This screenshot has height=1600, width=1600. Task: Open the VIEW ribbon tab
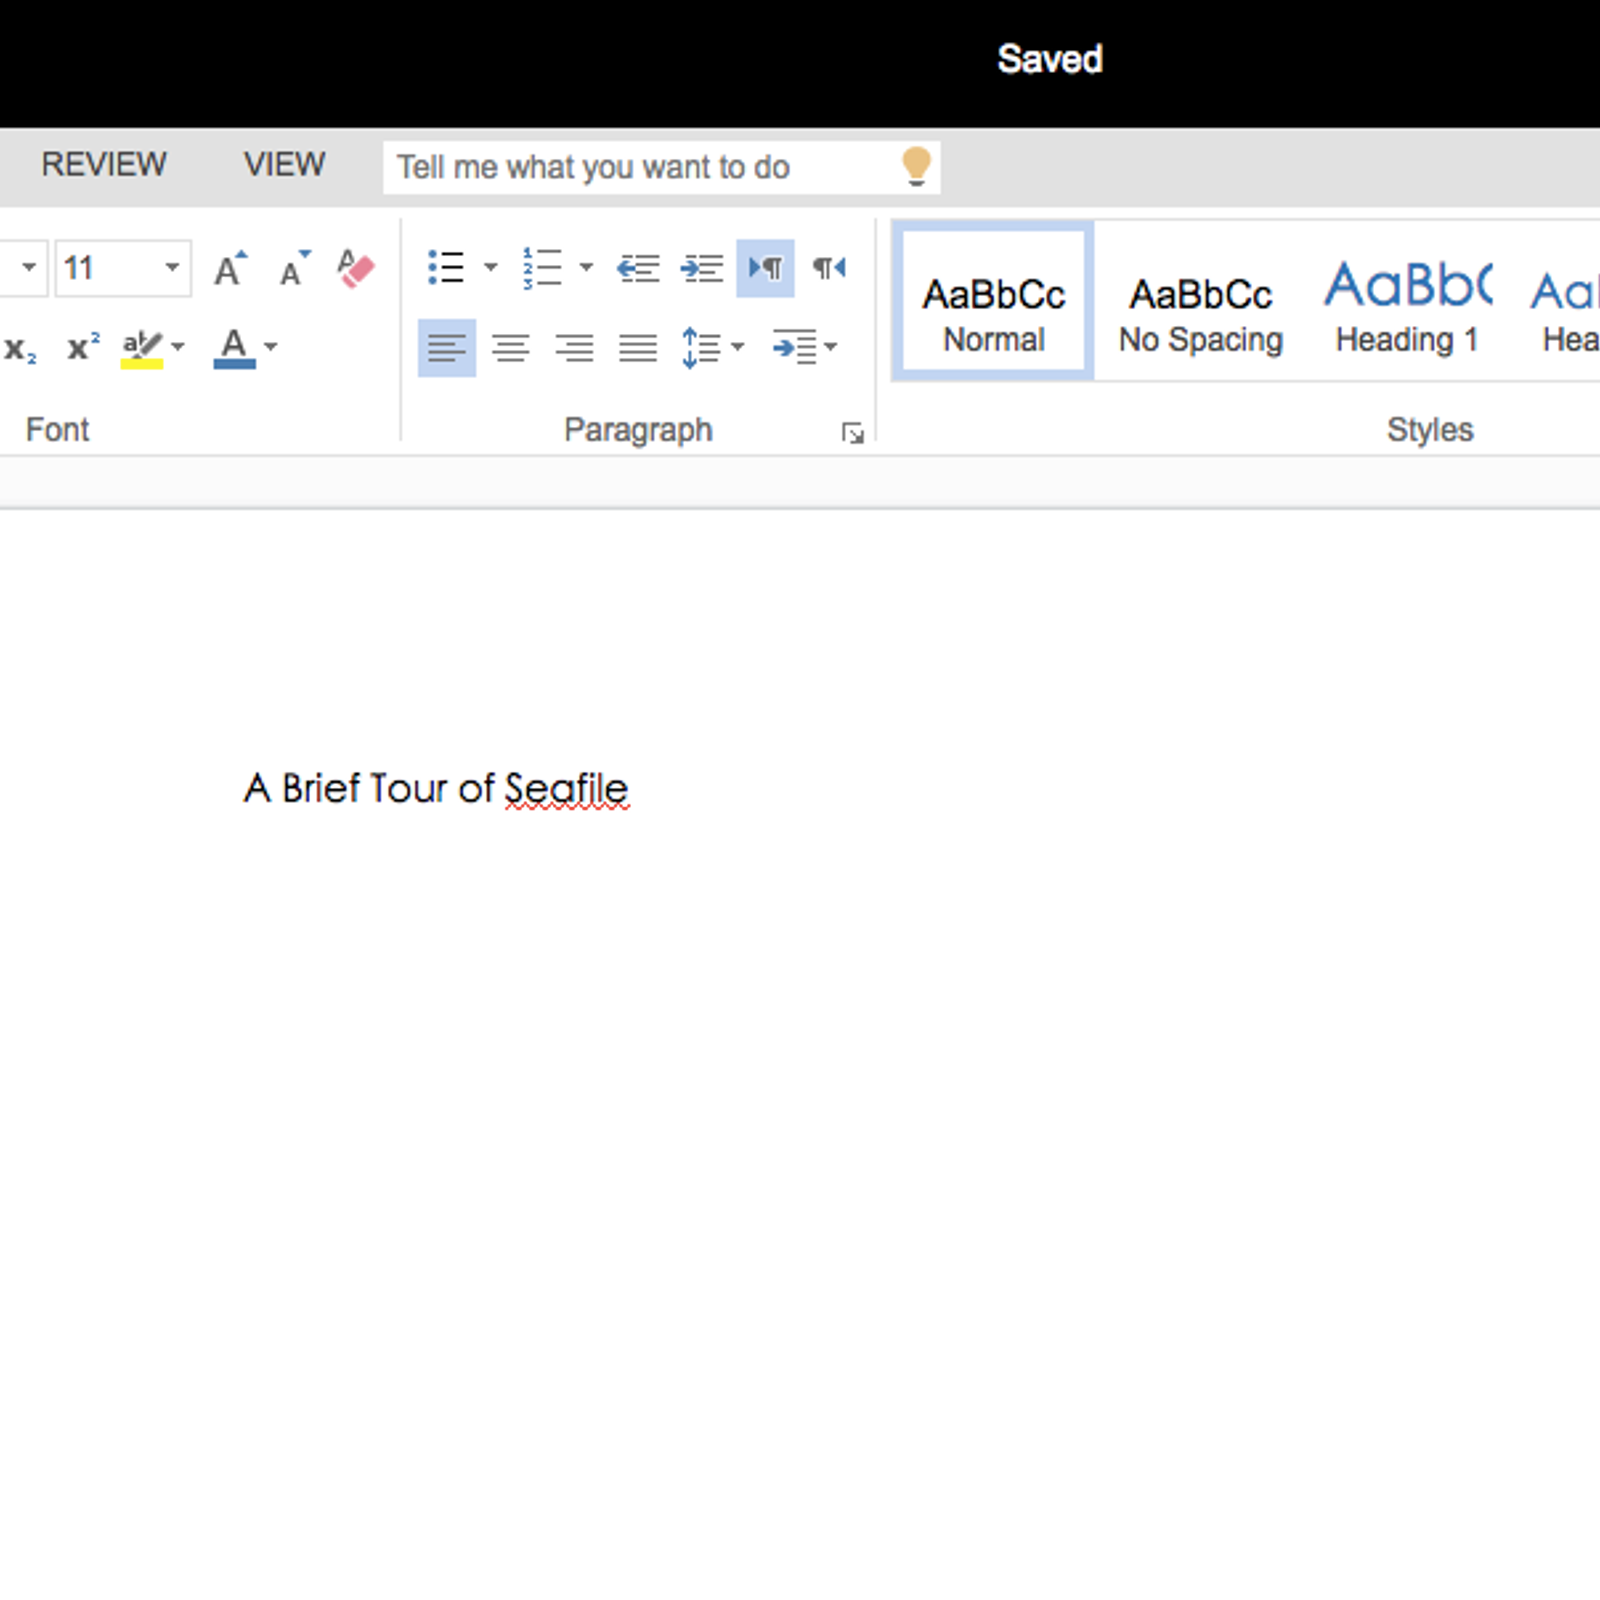point(285,165)
